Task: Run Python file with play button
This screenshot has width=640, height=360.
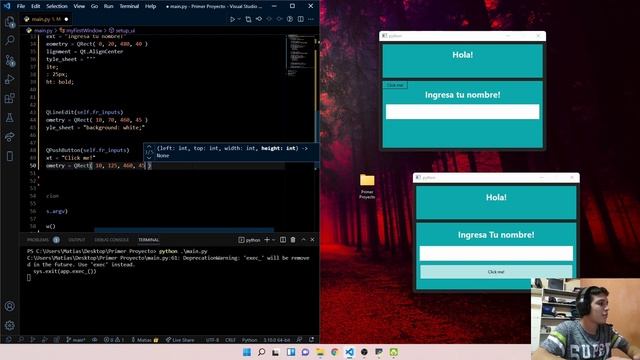Action: point(232,19)
